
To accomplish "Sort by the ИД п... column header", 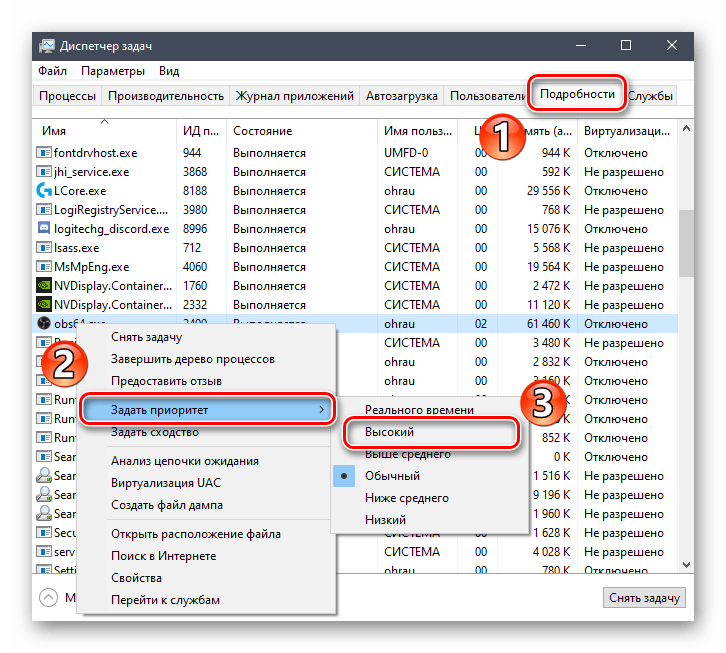I will [201, 131].
